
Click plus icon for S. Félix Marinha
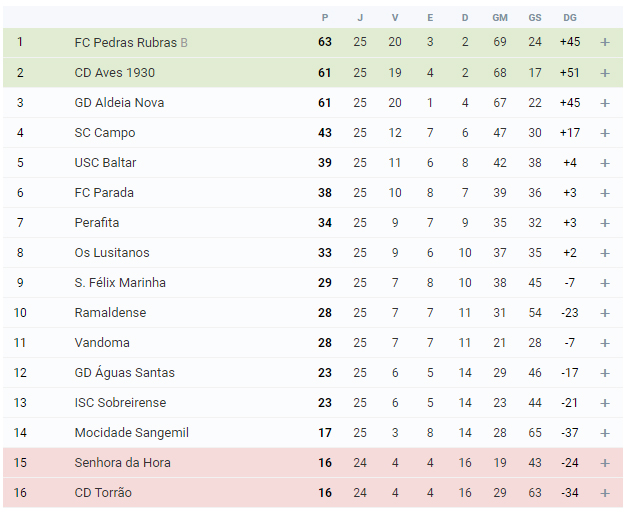(605, 283)
